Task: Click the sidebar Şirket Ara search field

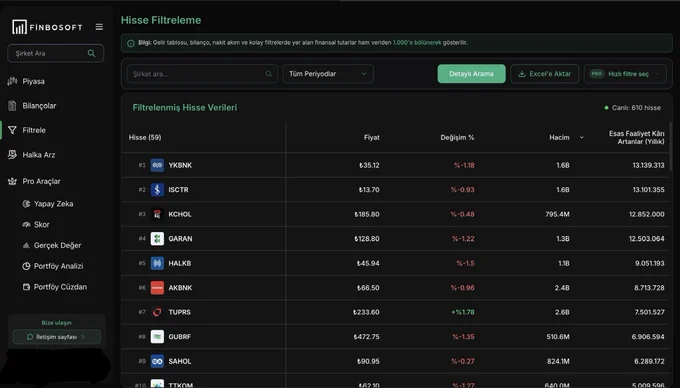Action: click(x=56, y=53)
